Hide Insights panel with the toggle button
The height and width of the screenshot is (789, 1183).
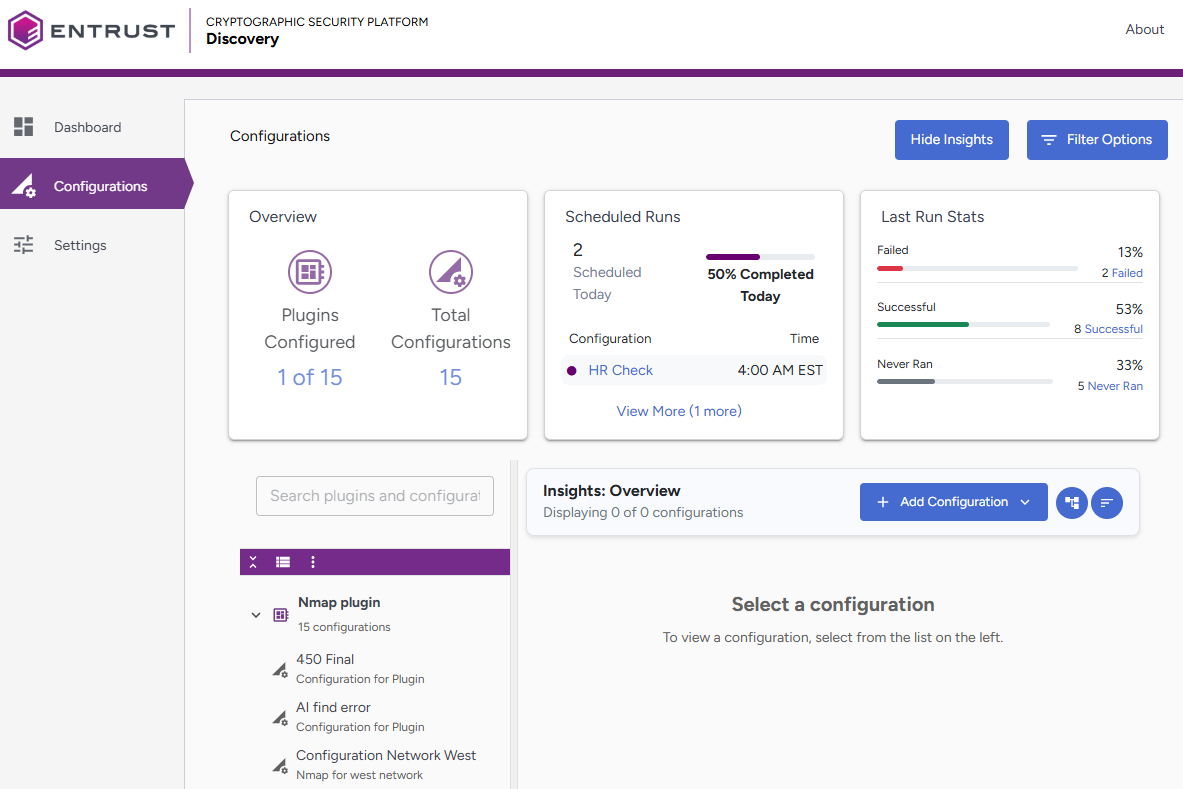[951, 140]
